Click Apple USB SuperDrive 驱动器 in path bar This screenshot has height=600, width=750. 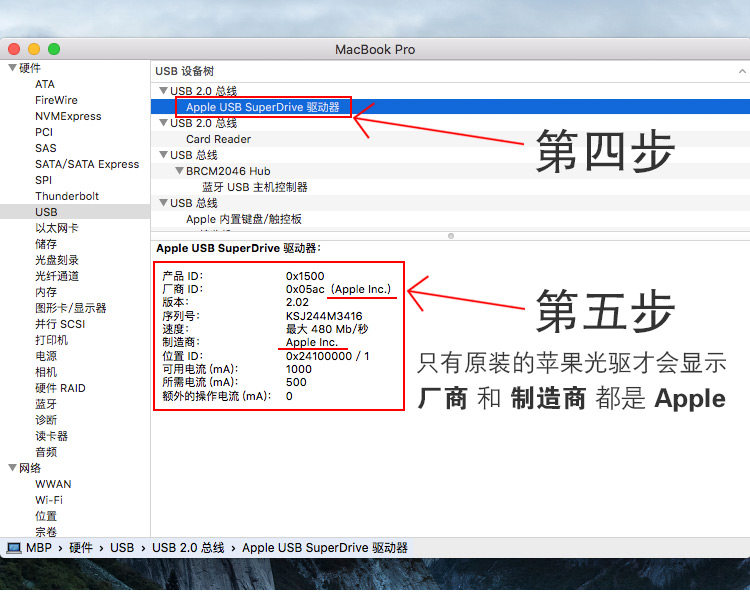coord(325,548)
